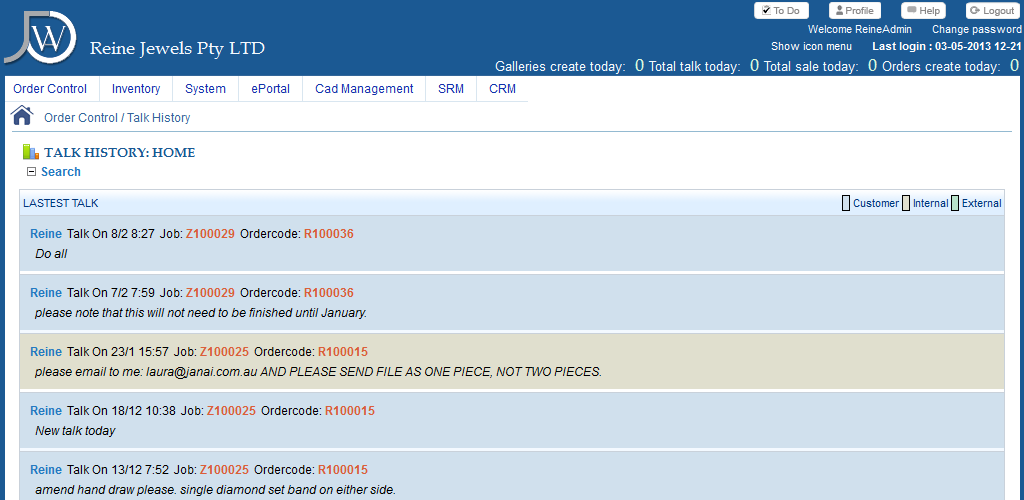Open job Z100025 in the 23/1 15:57 talk
Screen dimensions: 1024x500
tap(224, 352)
